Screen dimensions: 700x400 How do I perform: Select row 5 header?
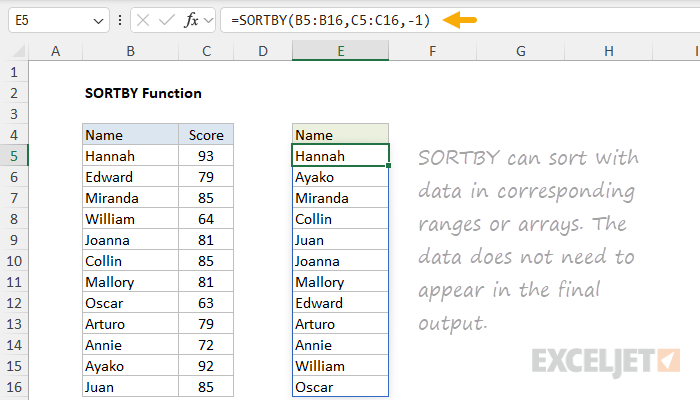(x=14, y=156)
